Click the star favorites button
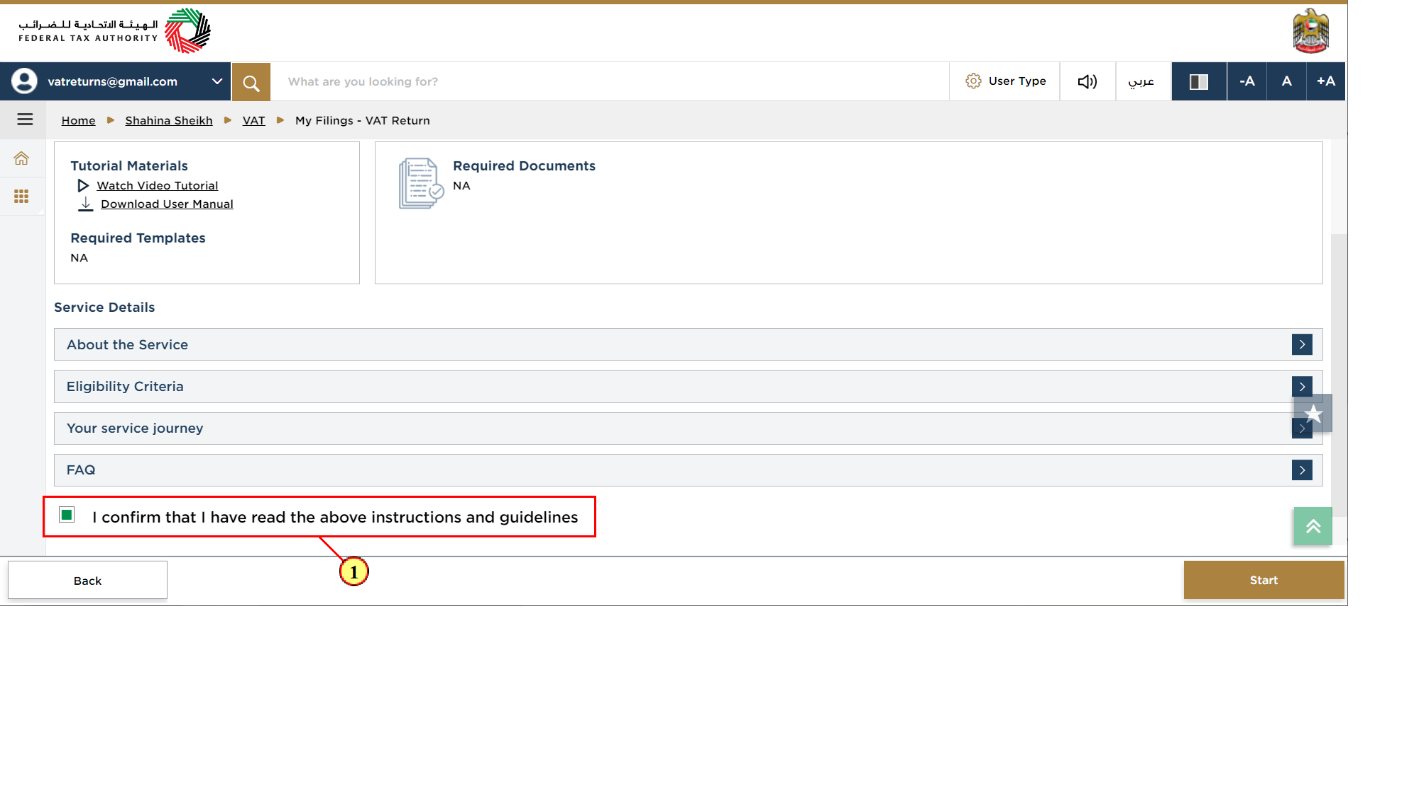This screenshot has width=1414, height=801. click(1313, 413)
